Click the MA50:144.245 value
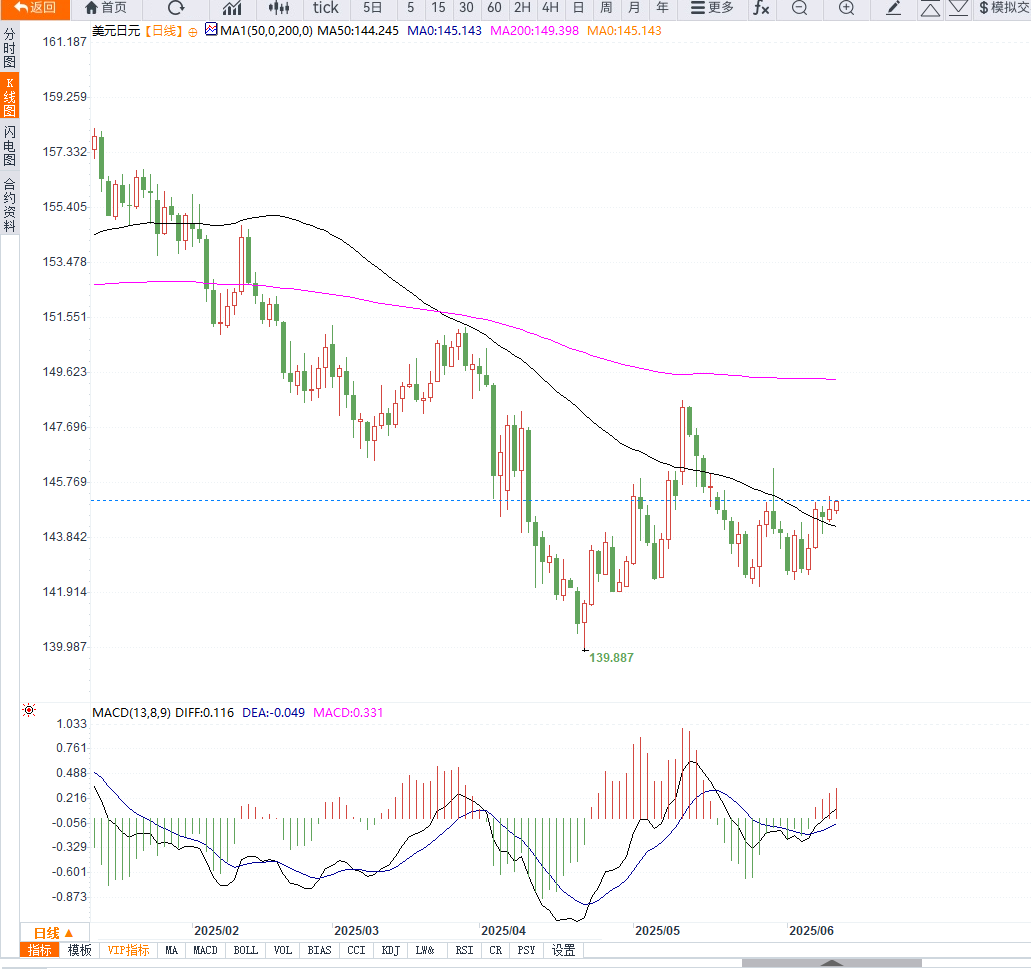Image resolution: width=1031 pixels, height=969 pixels. (358, 31)
